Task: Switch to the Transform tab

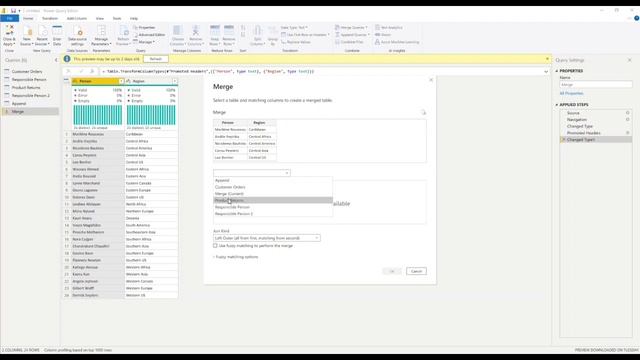Action: (x=50, y=18)
